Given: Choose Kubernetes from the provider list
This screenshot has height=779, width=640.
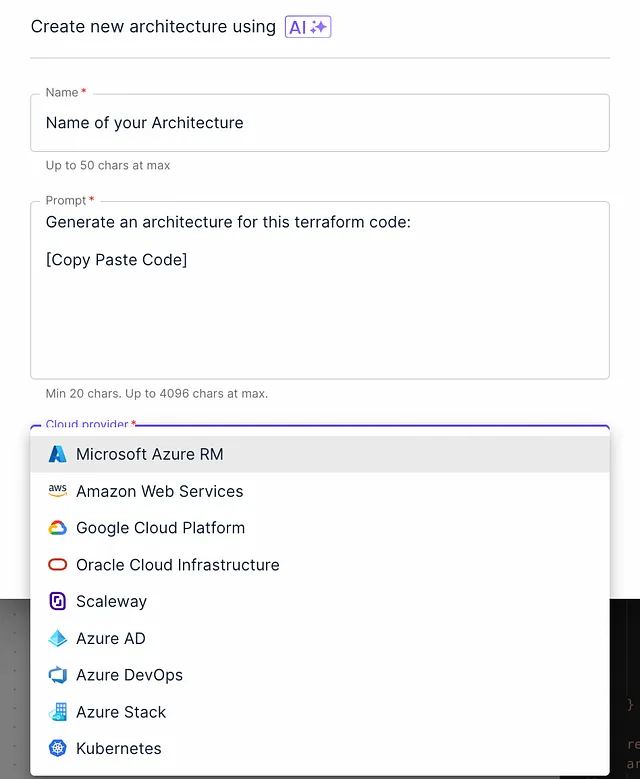Looking at the screenshot, I should click(x=320, y=748).
